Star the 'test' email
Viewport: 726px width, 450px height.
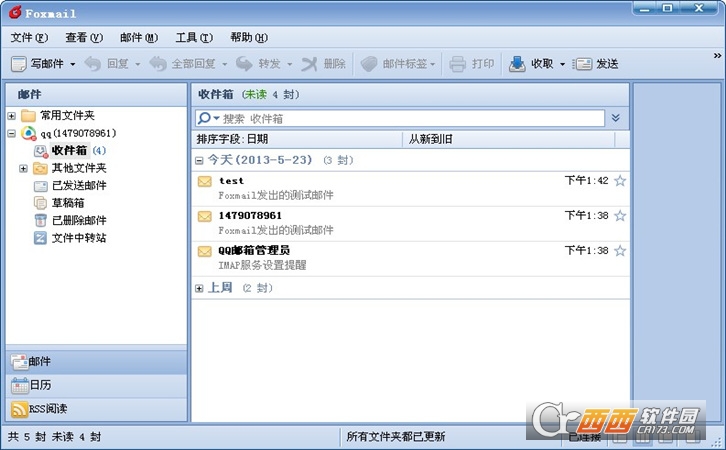620,181
